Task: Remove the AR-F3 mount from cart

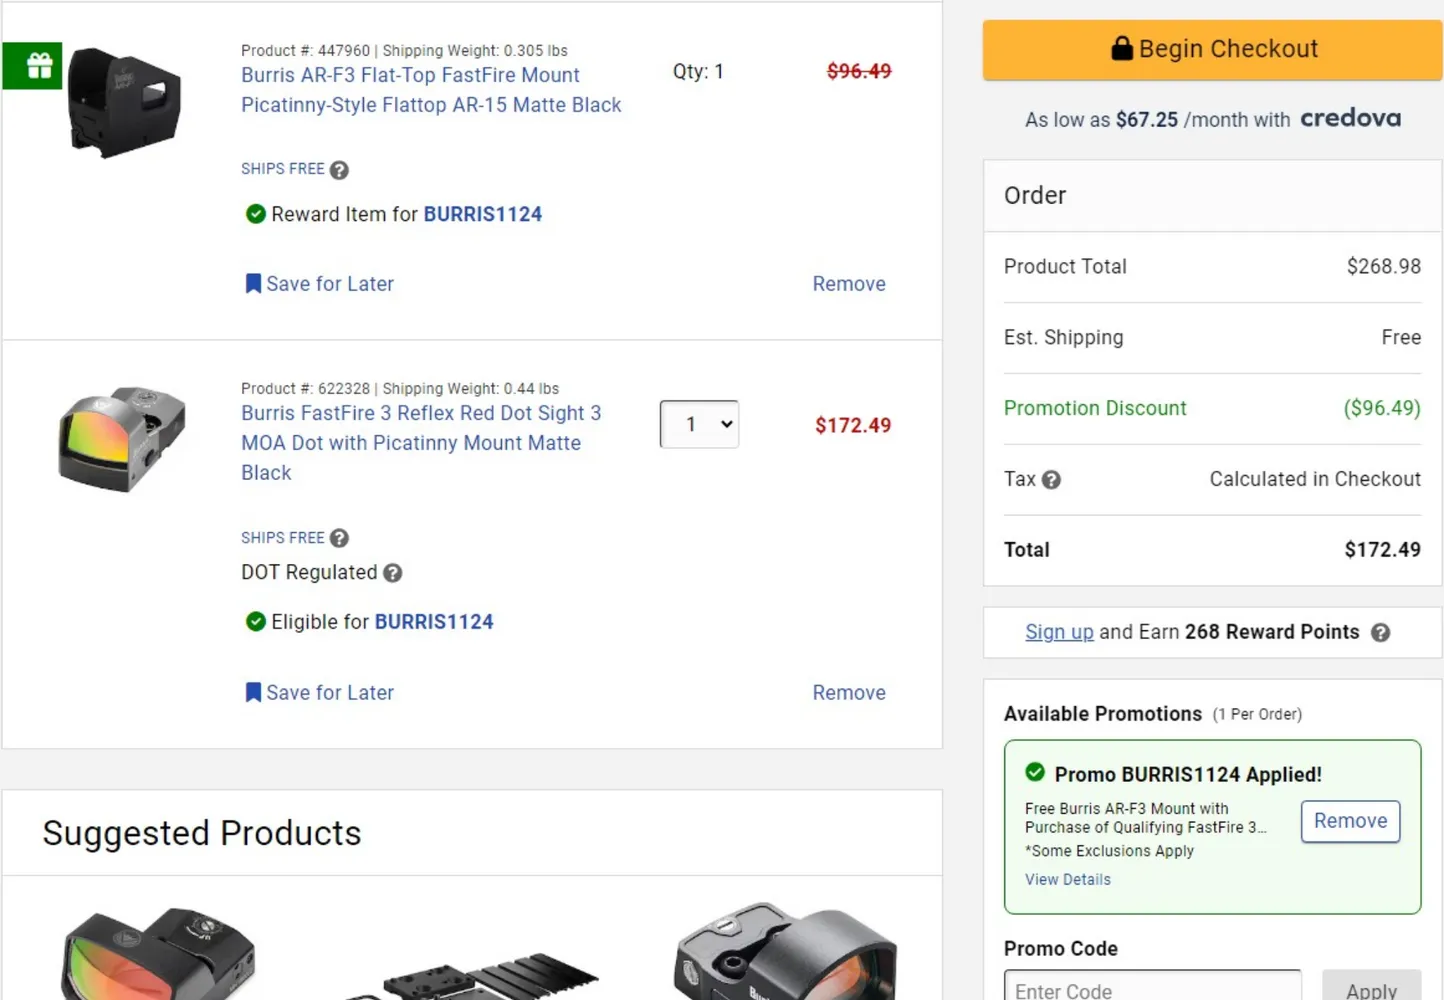Action: pos(848,284)
